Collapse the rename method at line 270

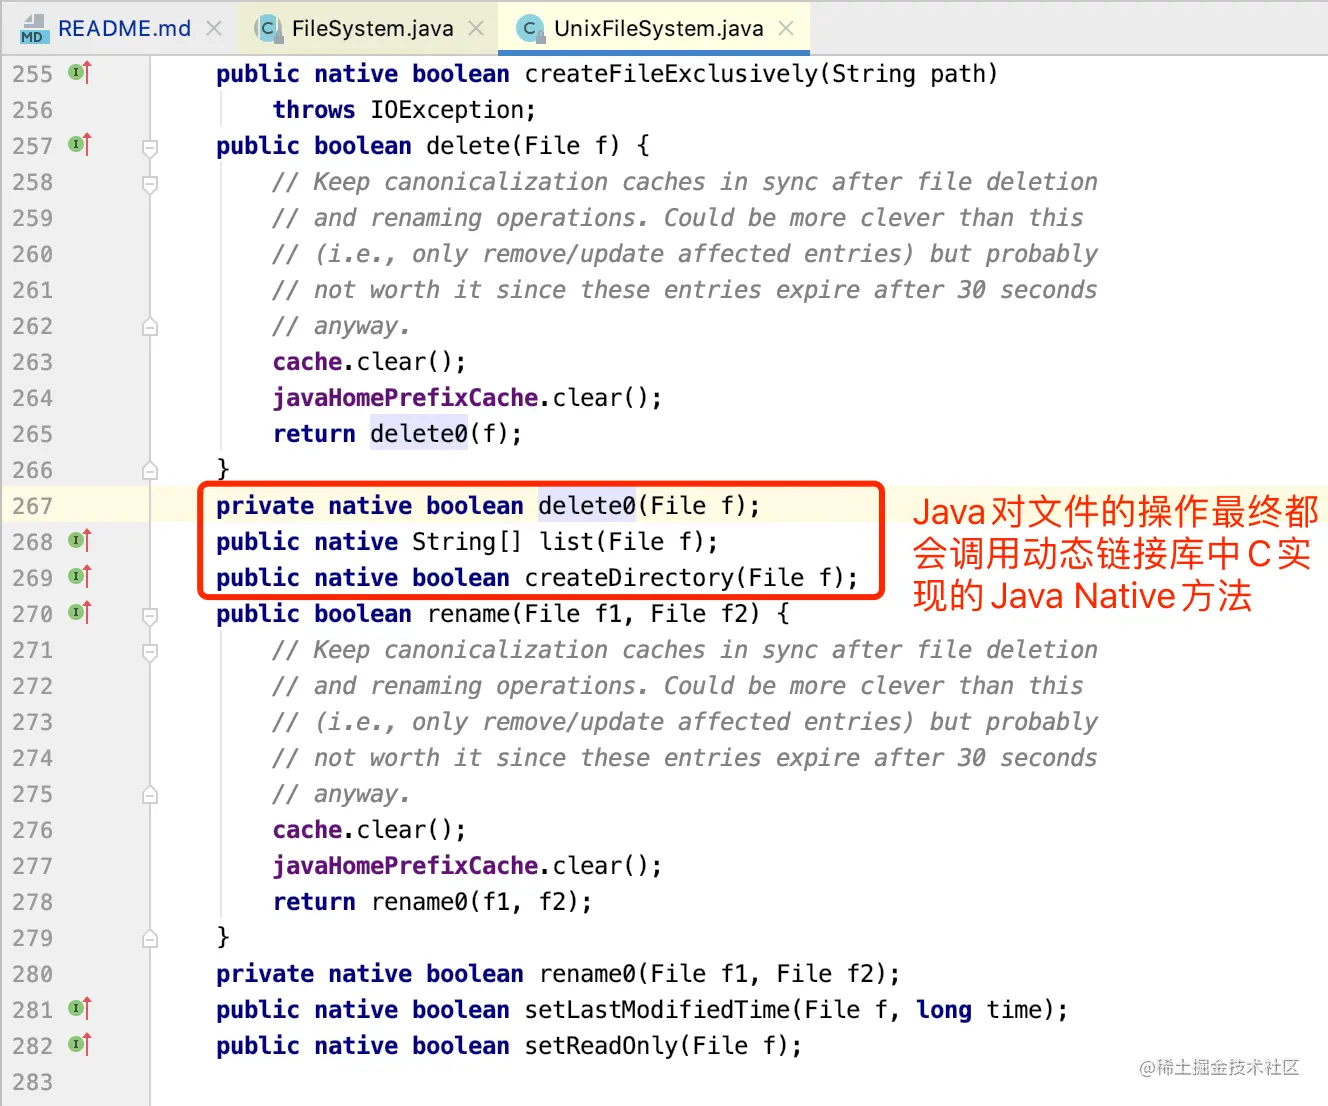click(x=150, y=616)
